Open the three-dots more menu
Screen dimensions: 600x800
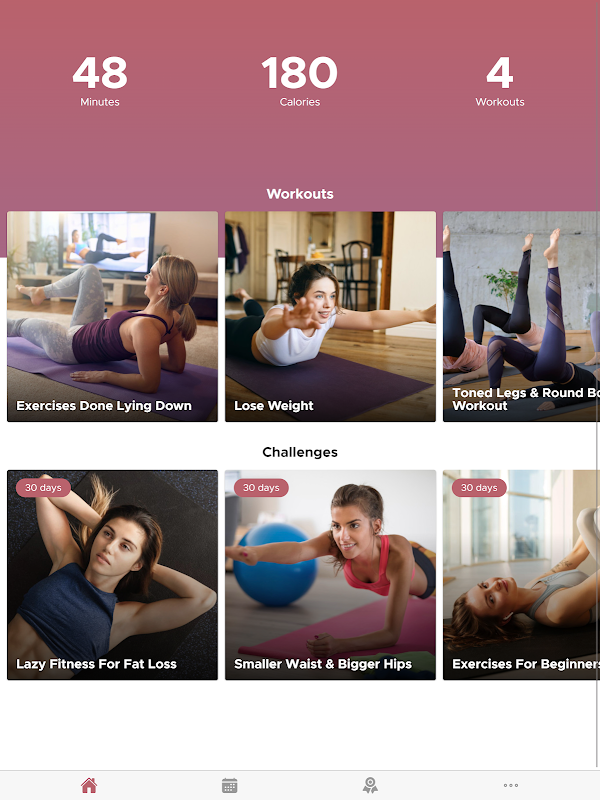tap(511, 785)
